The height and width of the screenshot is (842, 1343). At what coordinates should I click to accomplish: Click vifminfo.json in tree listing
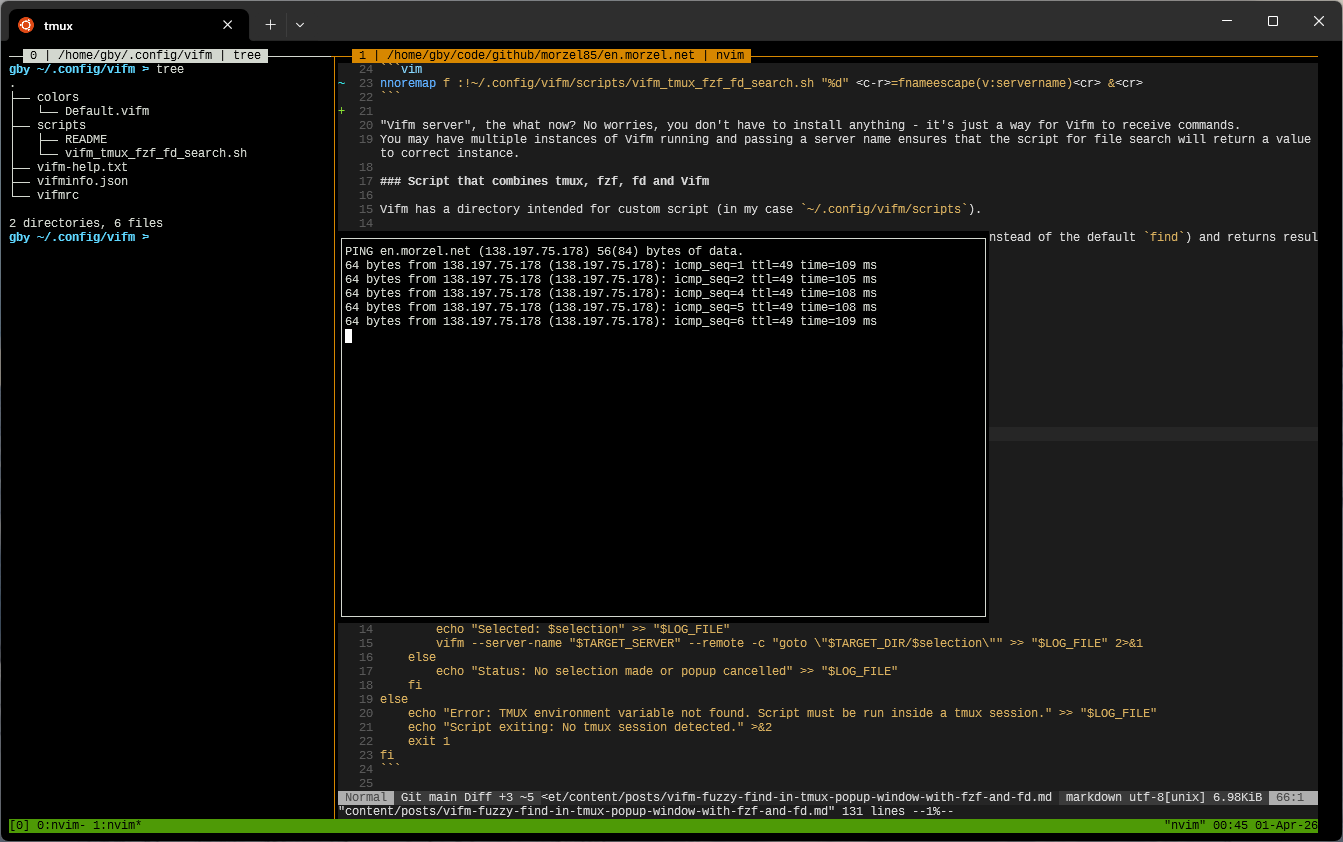[x=82, y=182]
